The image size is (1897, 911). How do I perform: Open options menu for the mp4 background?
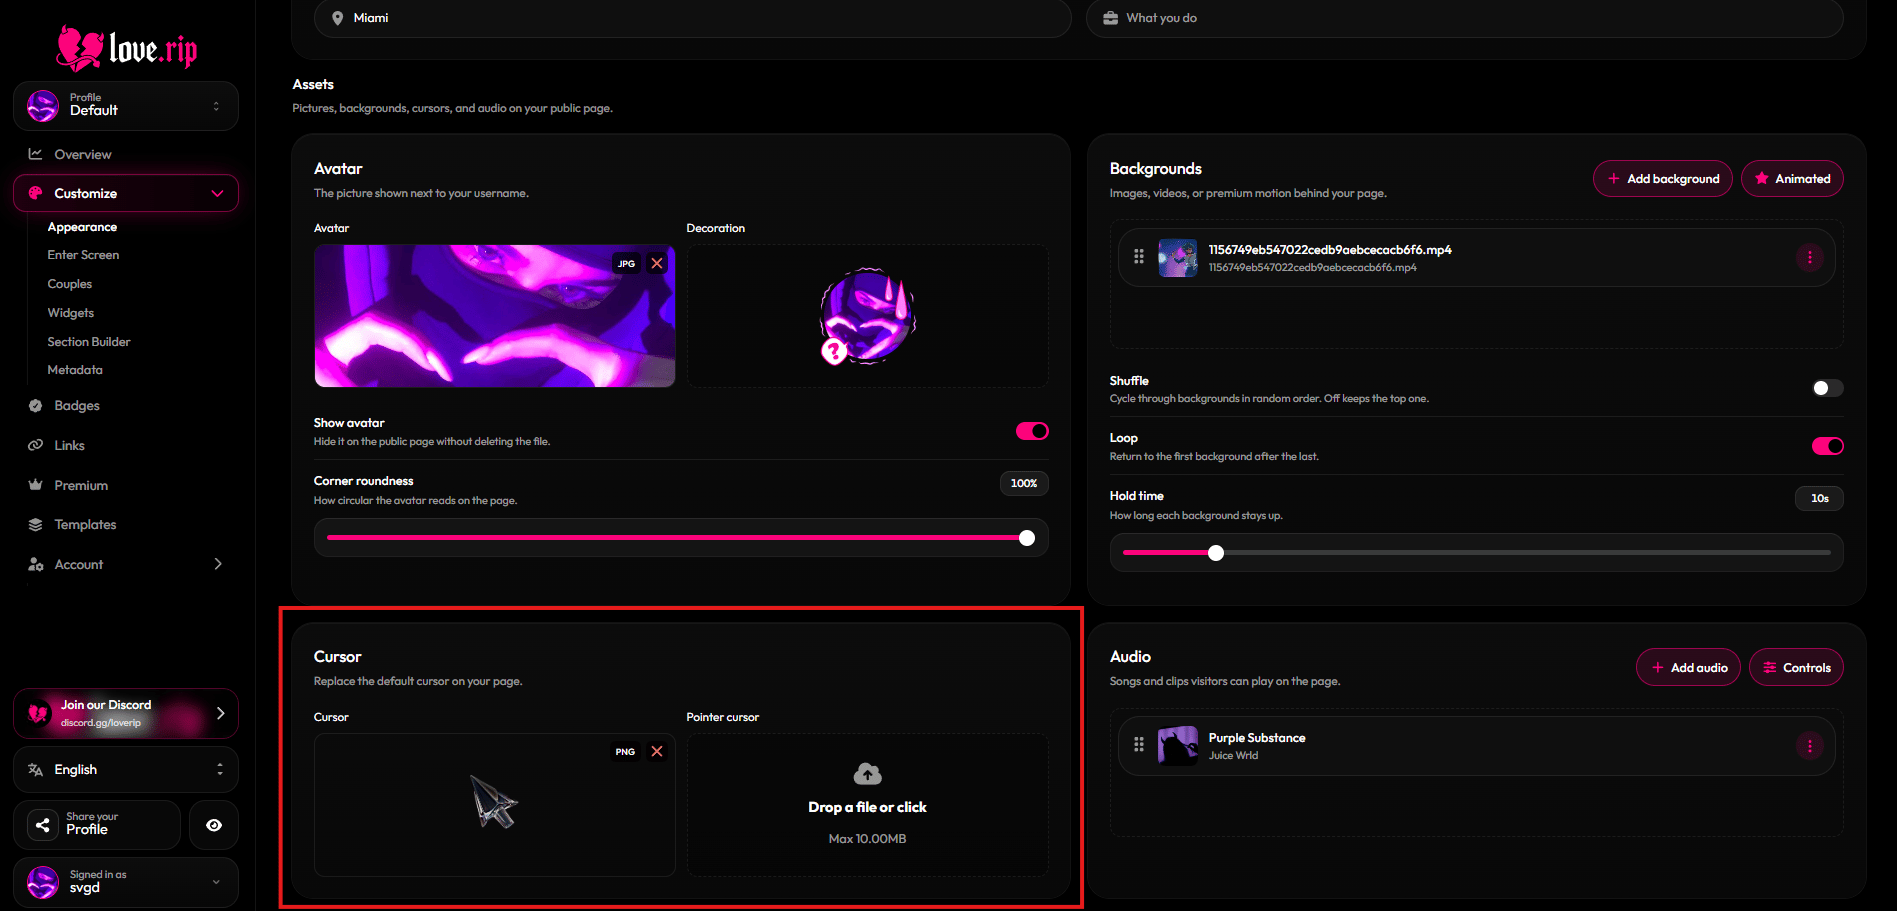coord(1809,258)
